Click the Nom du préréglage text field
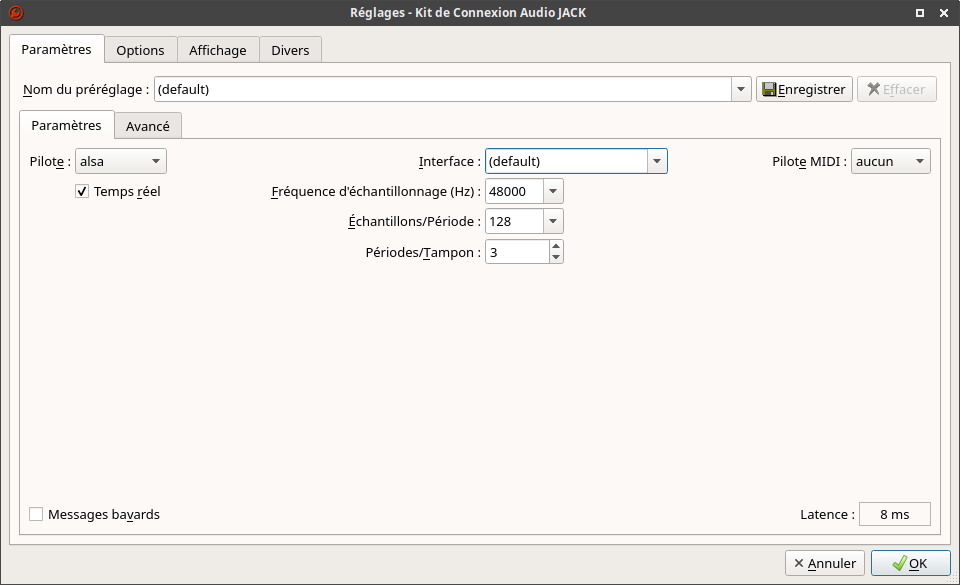This screenshot has width=960, height=585. coord(443,89)
